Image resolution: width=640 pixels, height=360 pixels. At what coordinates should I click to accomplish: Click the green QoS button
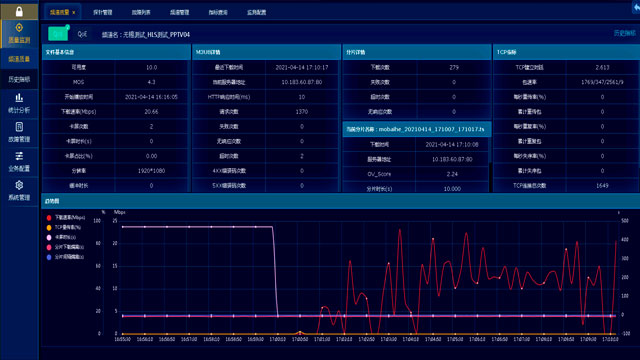pos(58,34)
